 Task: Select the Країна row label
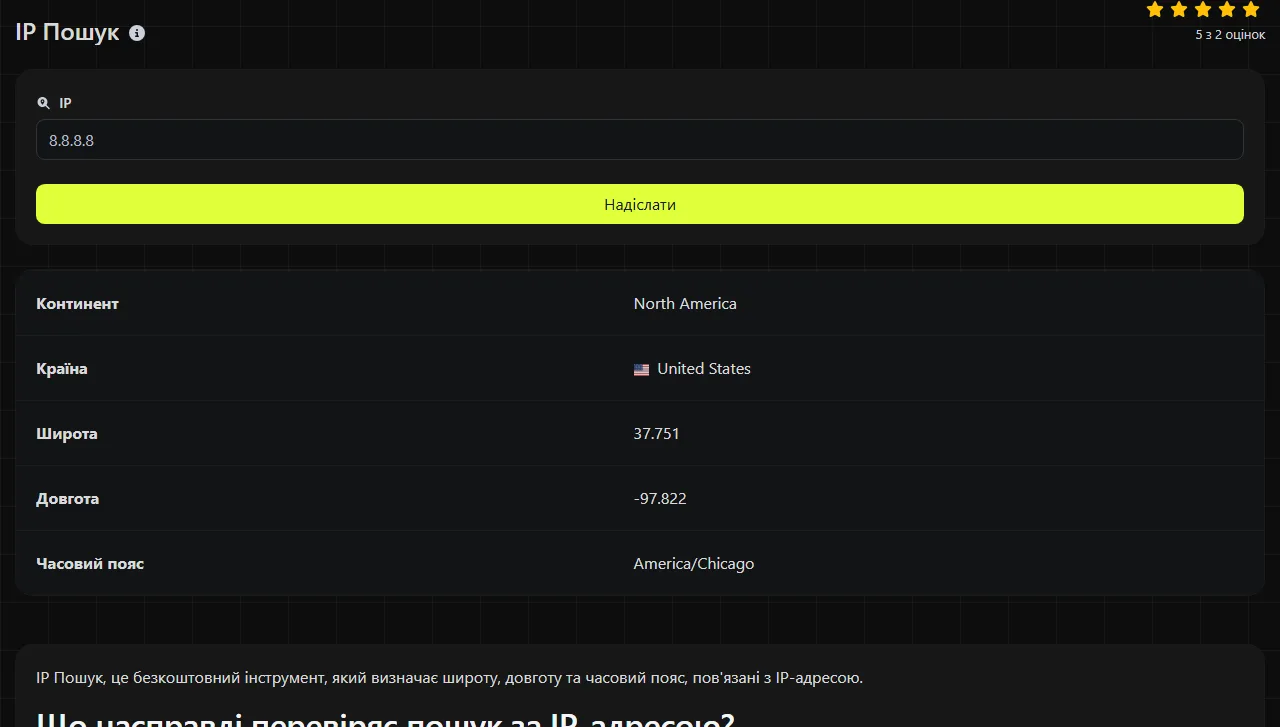62,369
